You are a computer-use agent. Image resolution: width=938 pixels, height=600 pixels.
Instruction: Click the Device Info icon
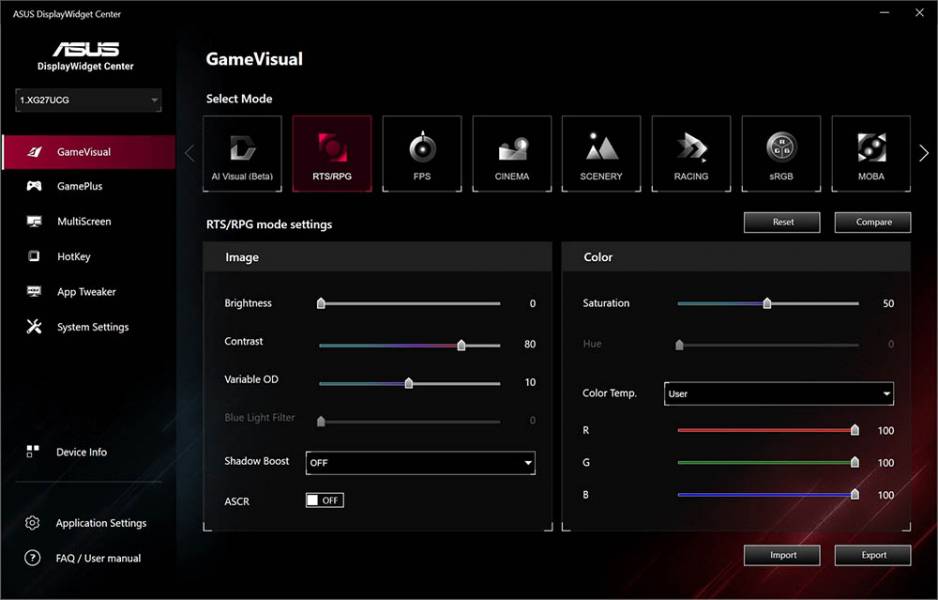33,452
